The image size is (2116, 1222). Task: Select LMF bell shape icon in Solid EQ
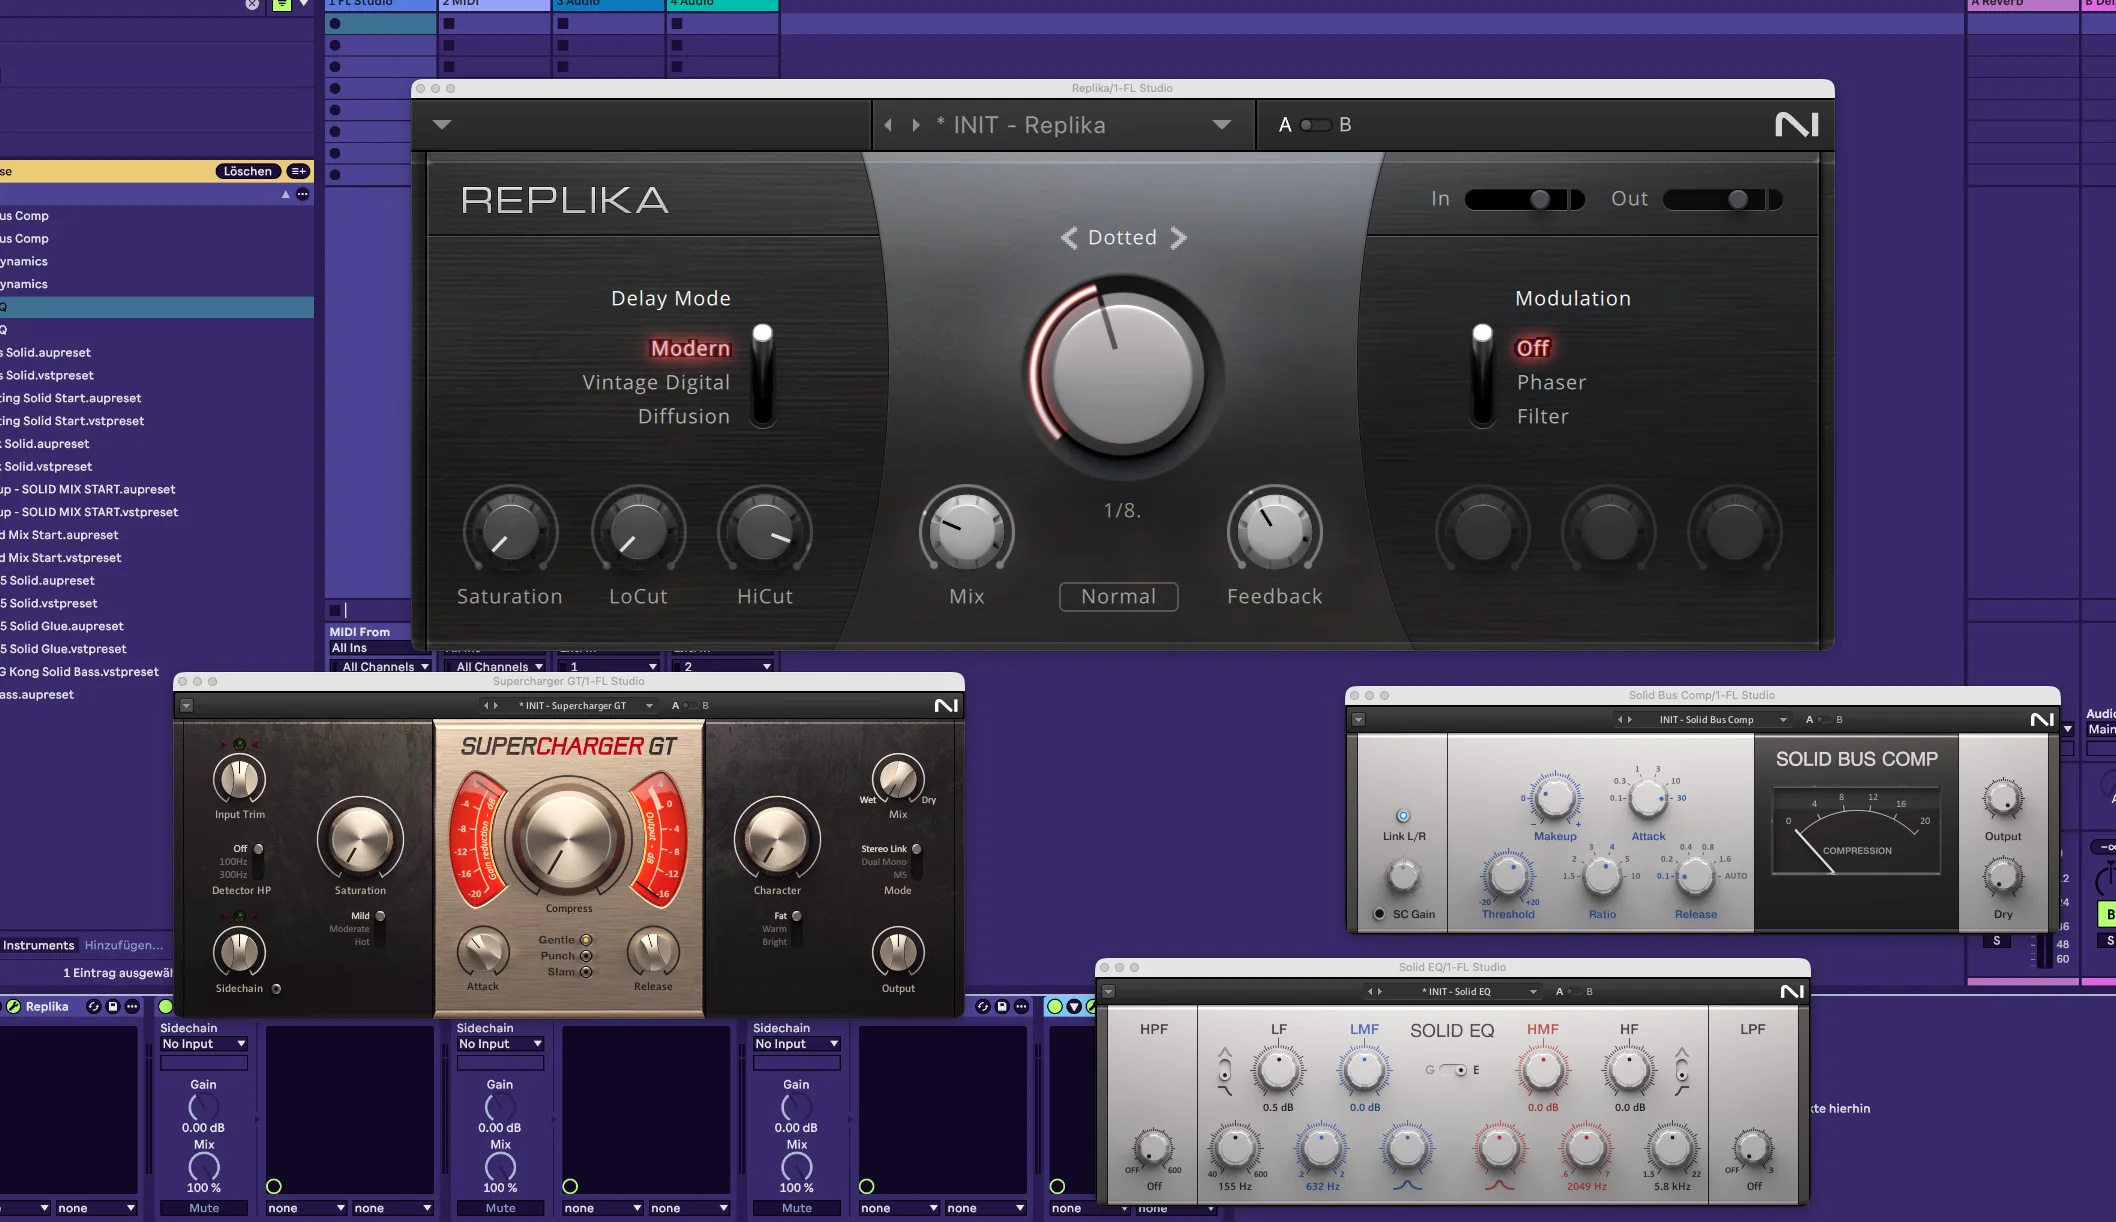click(1406, 1186)
